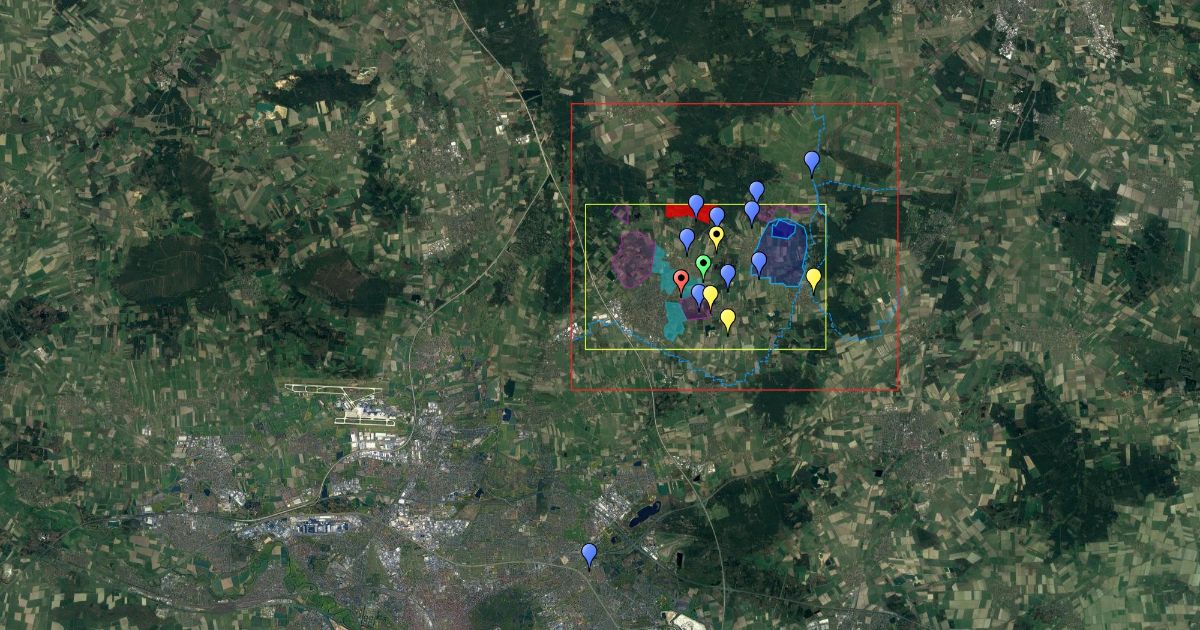Click the southernmost plain yellow pin inside yellow rectangle
This screenshot has width=1200, height=630.
click(x=728, y=320)
